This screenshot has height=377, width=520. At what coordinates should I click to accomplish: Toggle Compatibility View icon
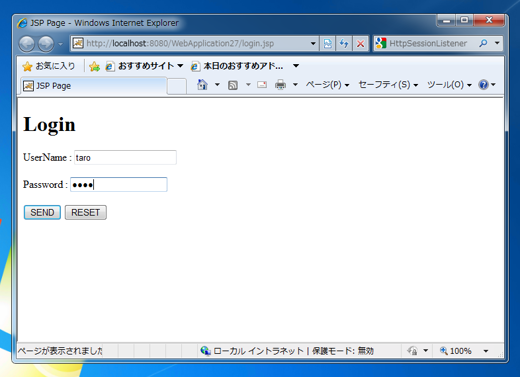click(x=328, y=43)
